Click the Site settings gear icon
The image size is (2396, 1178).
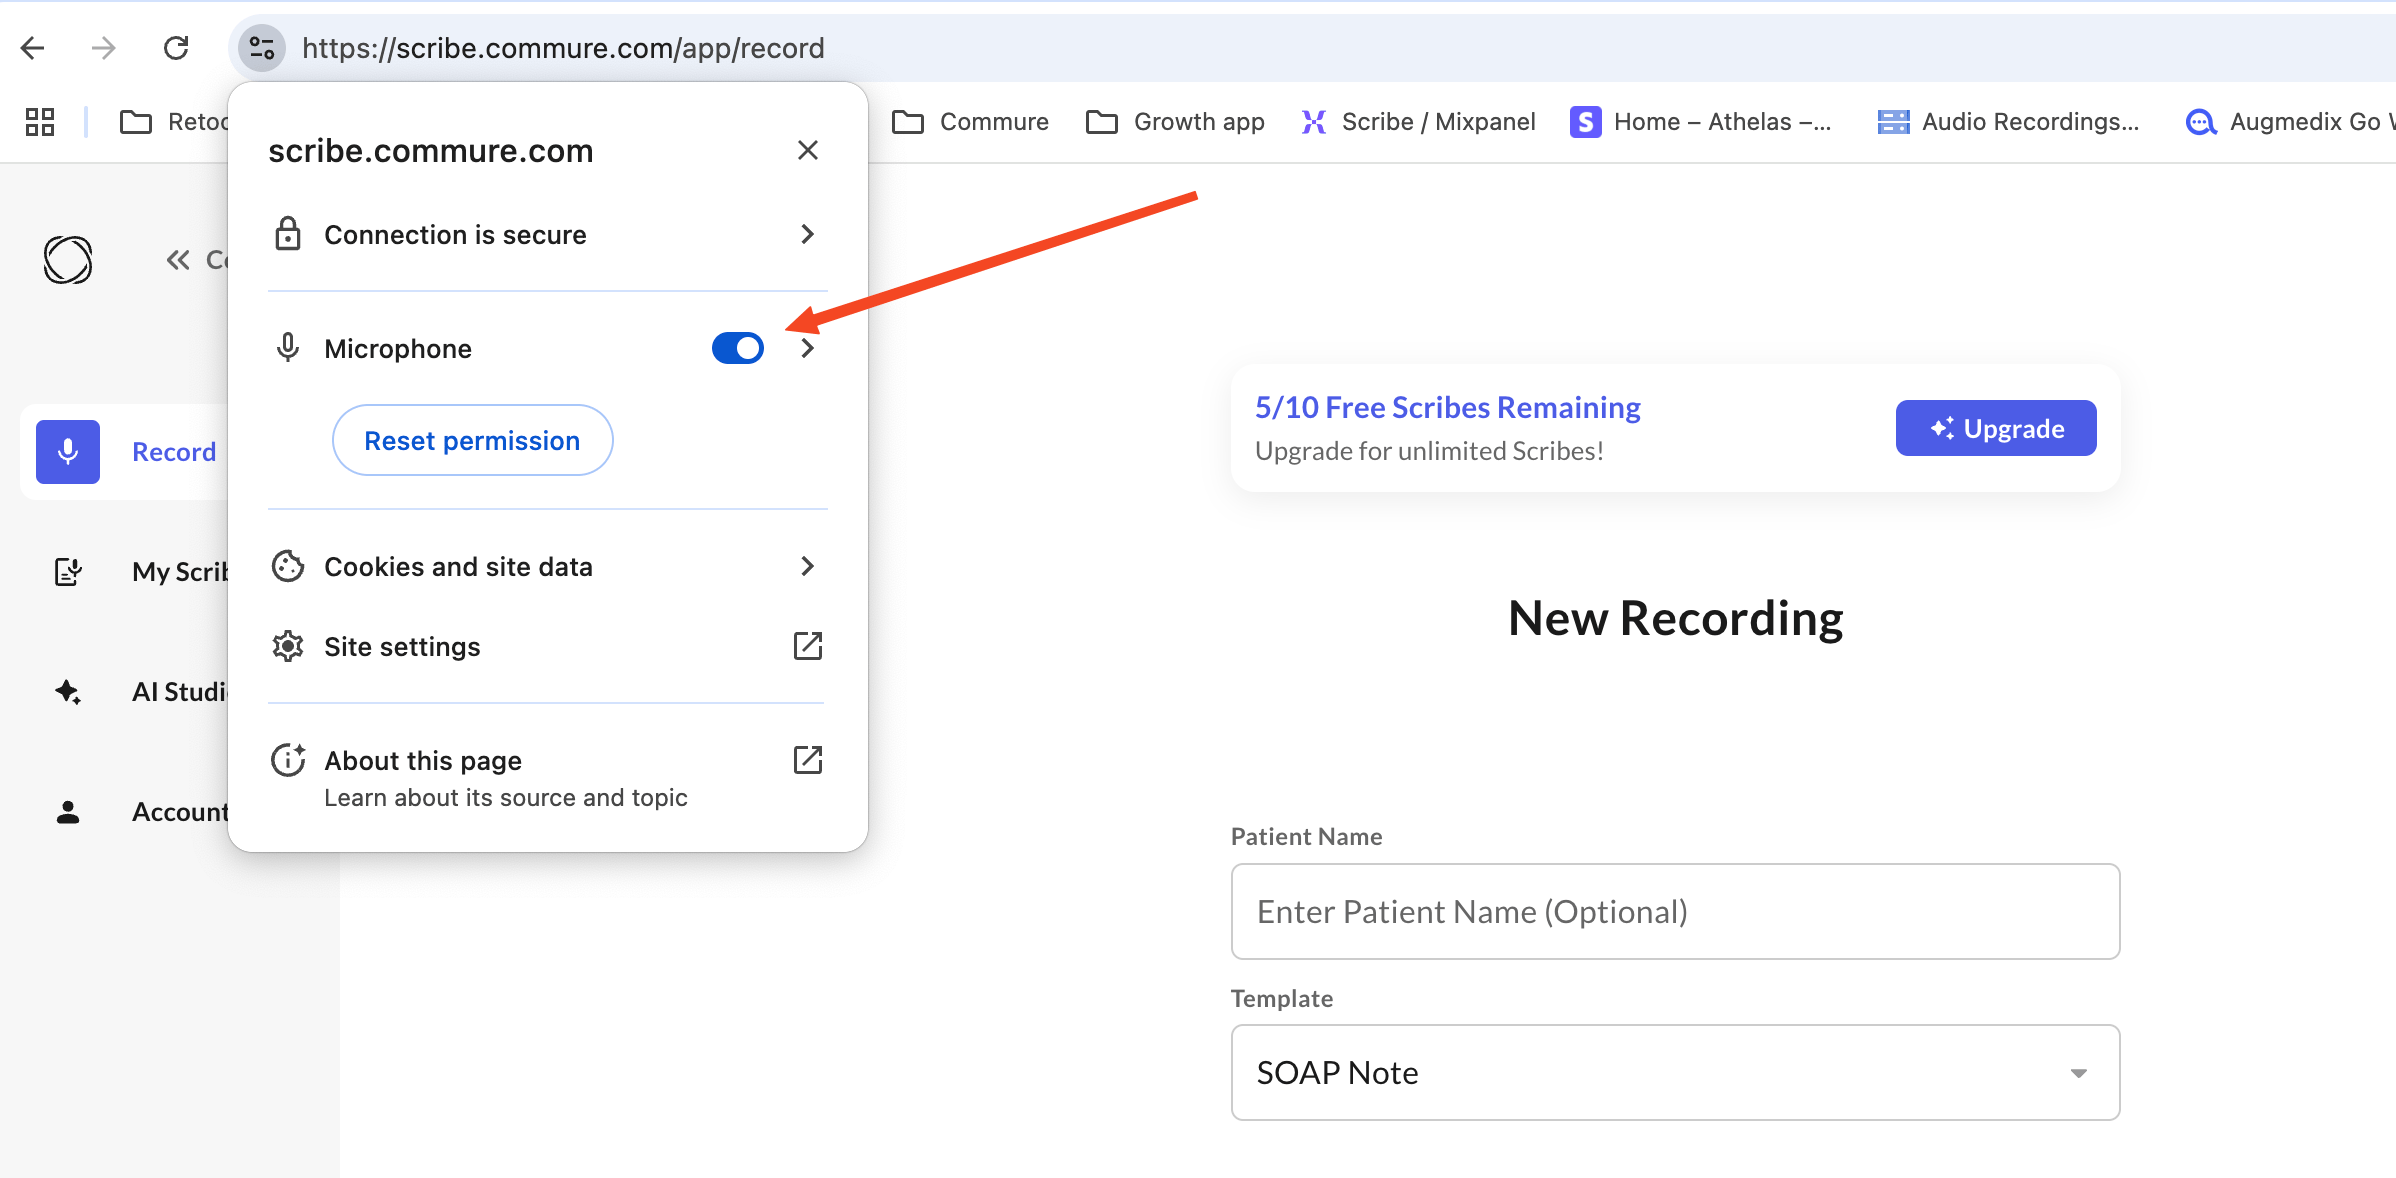[x=288, y=646]
